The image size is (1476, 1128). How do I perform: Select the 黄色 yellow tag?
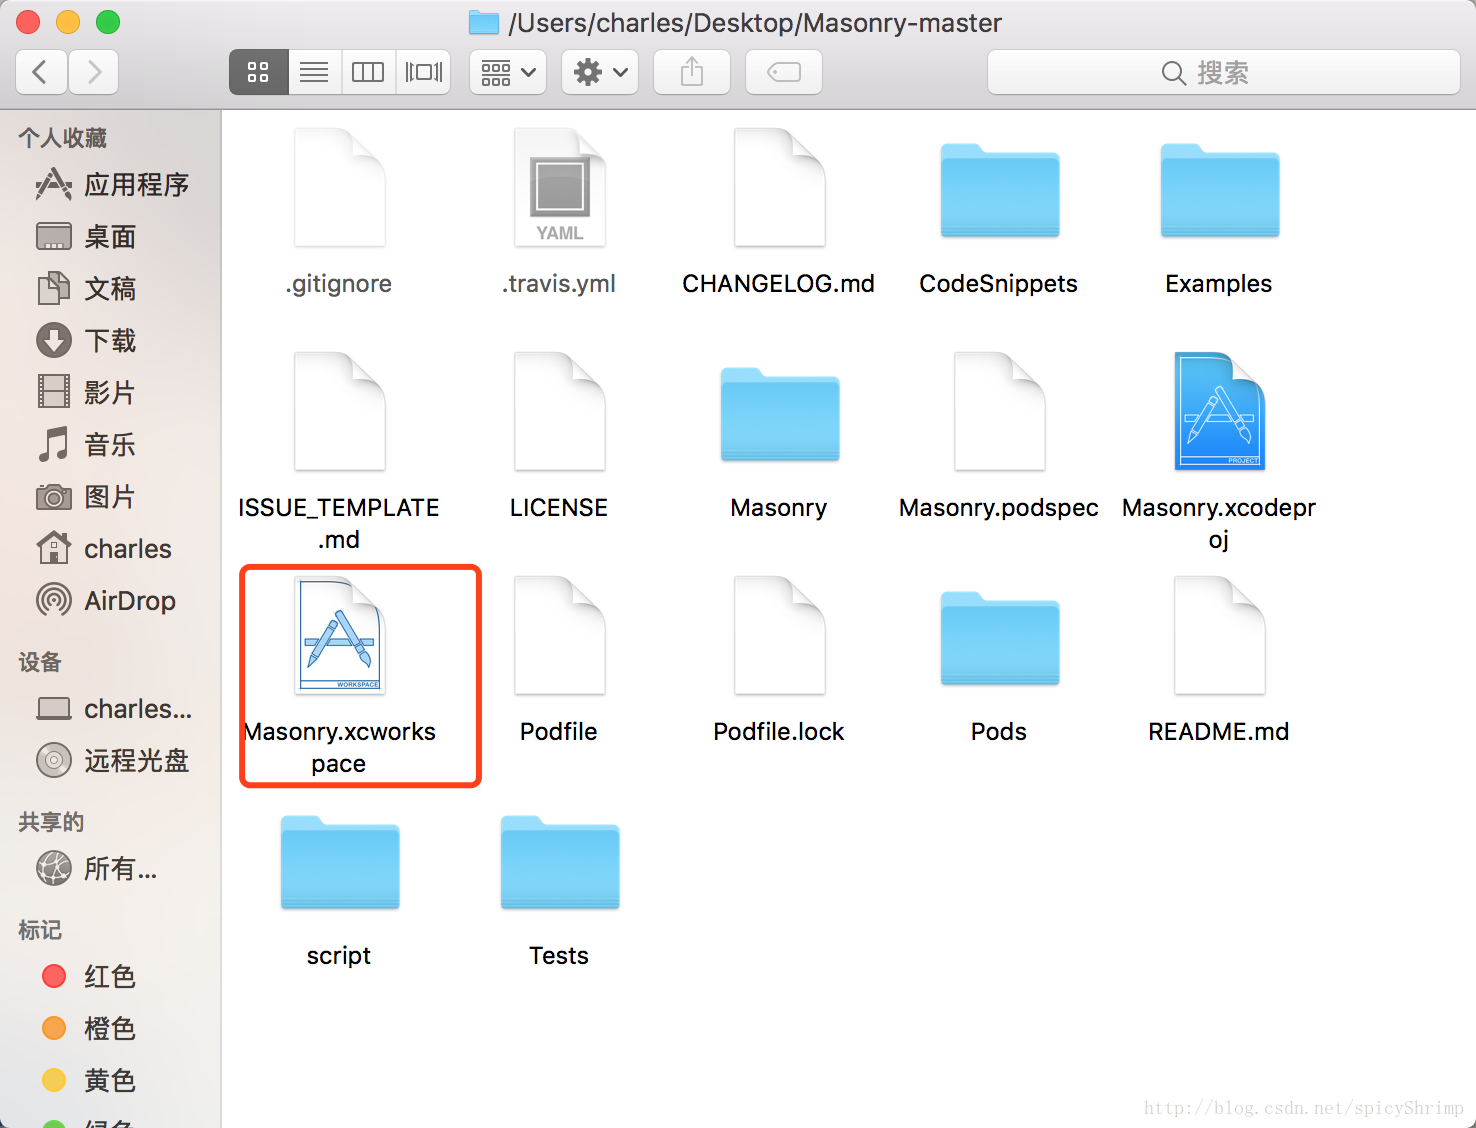point(112,1081)
